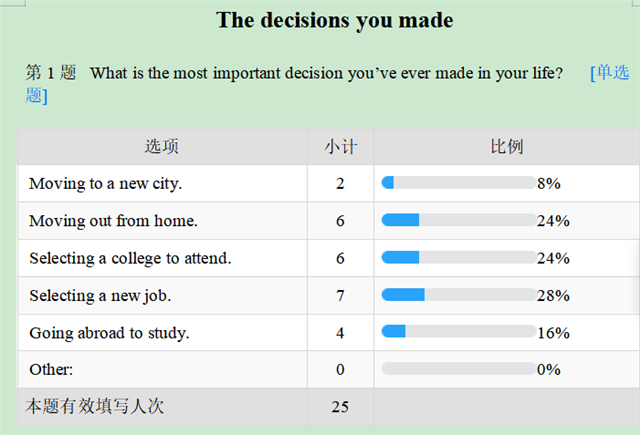Click the 28% progress bar for new job
The image size is (640, 435).
coord(459,294)
